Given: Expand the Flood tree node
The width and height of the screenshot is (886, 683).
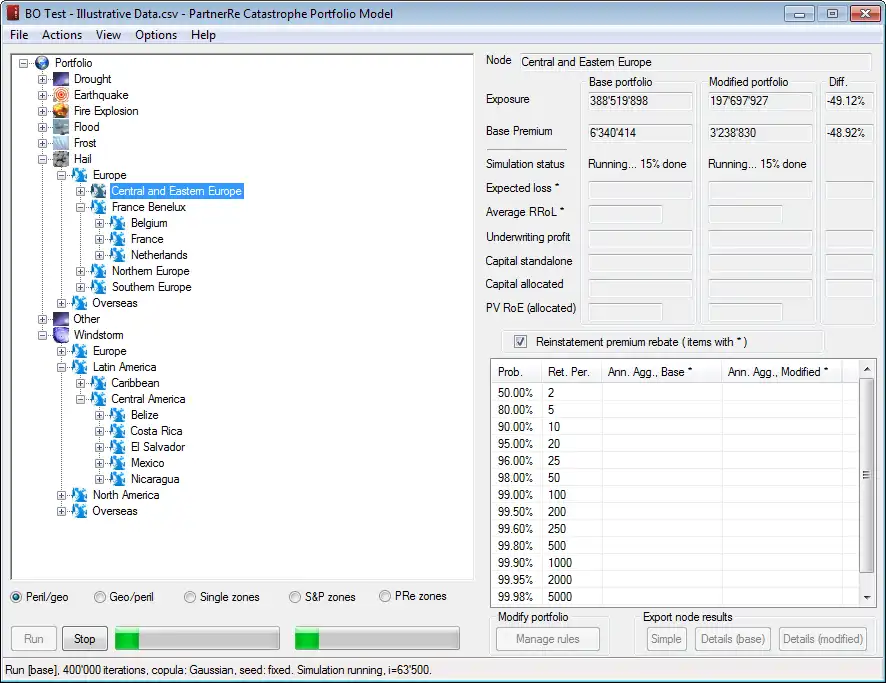Looking at the screenshot, I should coord(42,127).
